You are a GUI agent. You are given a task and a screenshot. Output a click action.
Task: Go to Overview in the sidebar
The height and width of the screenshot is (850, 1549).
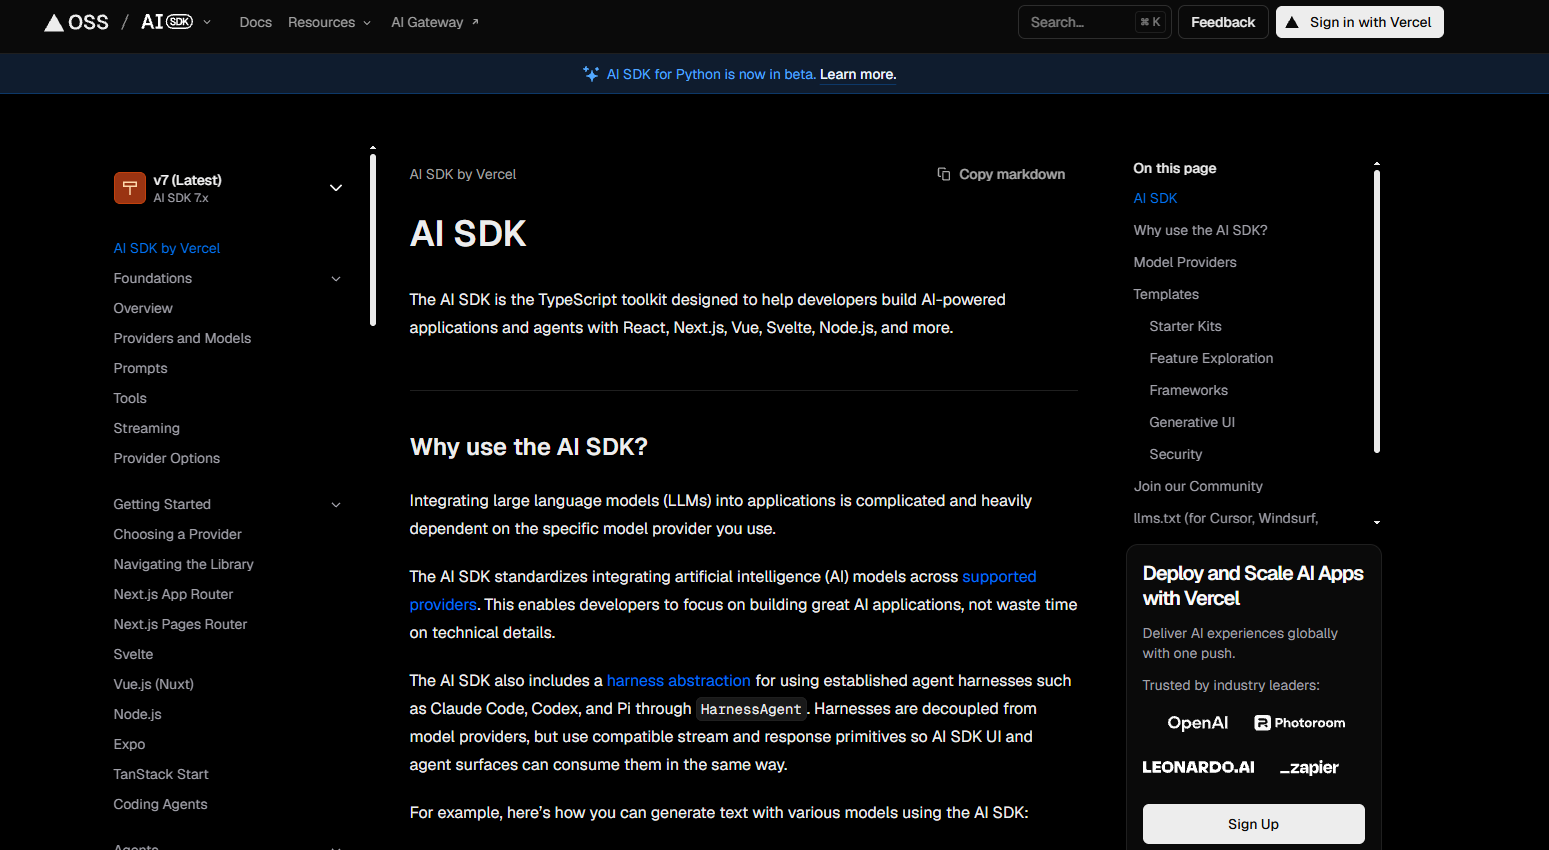[143, 308]
